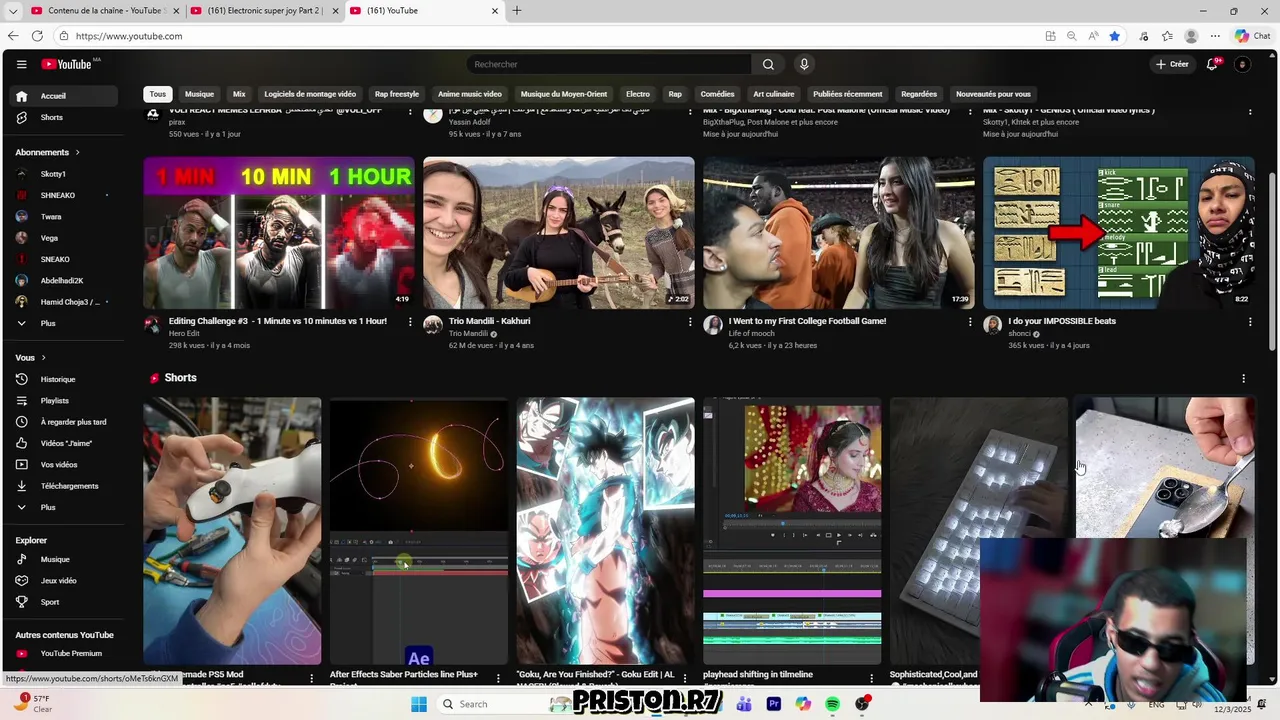Switch to Electronic super joy Part 2 tab
The width and height of the screenshot is (1280, 720).
coord(264,11)
